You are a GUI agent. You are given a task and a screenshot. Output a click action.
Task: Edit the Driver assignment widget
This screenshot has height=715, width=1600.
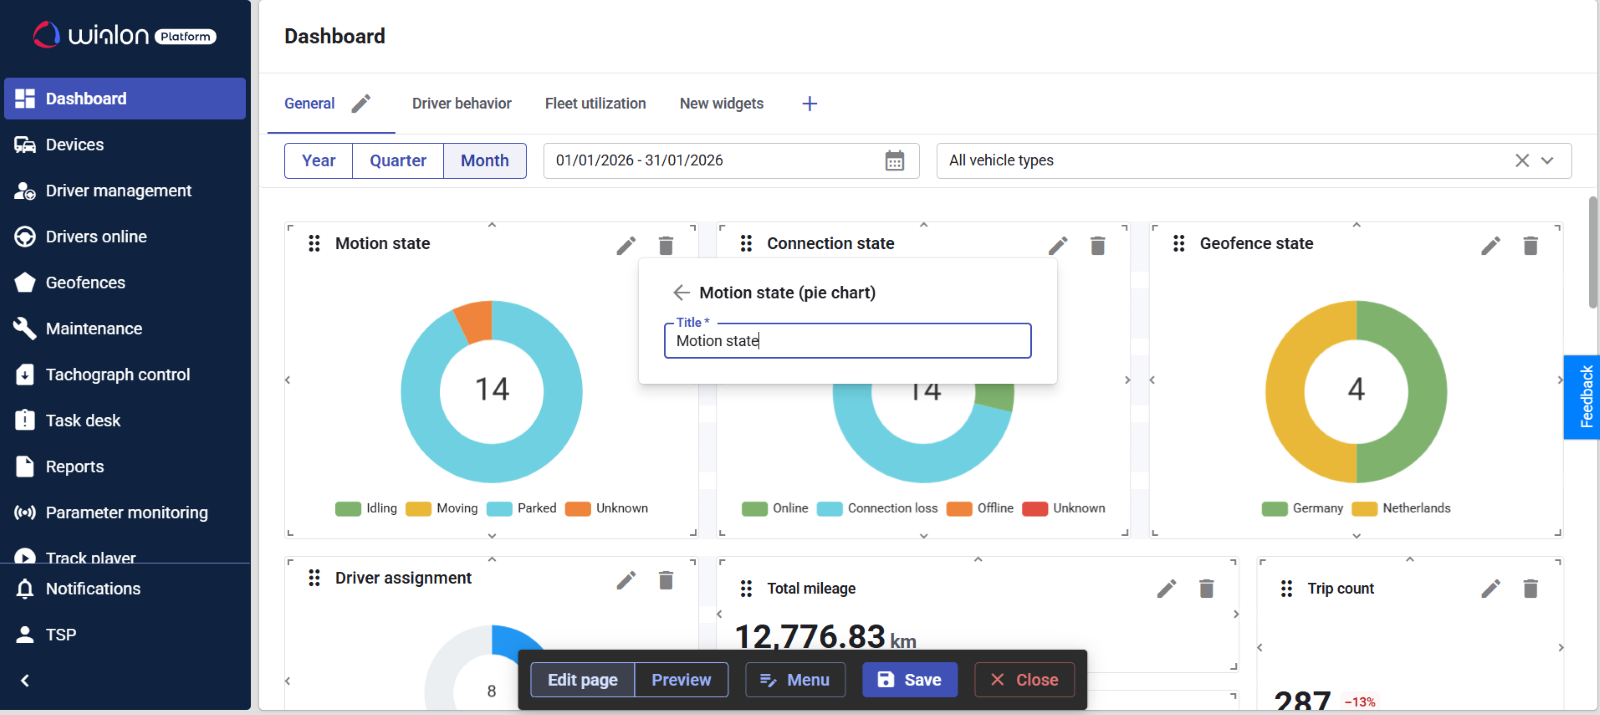tap(626, 580)
